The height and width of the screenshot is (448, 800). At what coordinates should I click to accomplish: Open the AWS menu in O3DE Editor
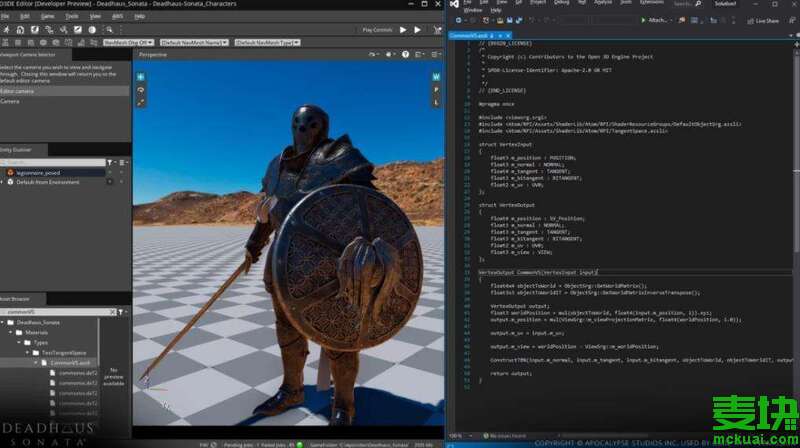coord(117,16)
